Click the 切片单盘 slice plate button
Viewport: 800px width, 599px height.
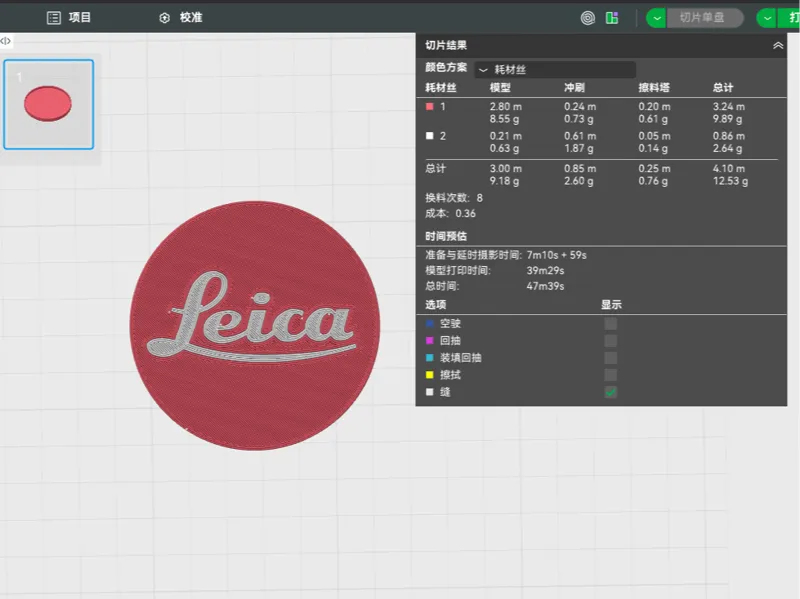point(705,18)
